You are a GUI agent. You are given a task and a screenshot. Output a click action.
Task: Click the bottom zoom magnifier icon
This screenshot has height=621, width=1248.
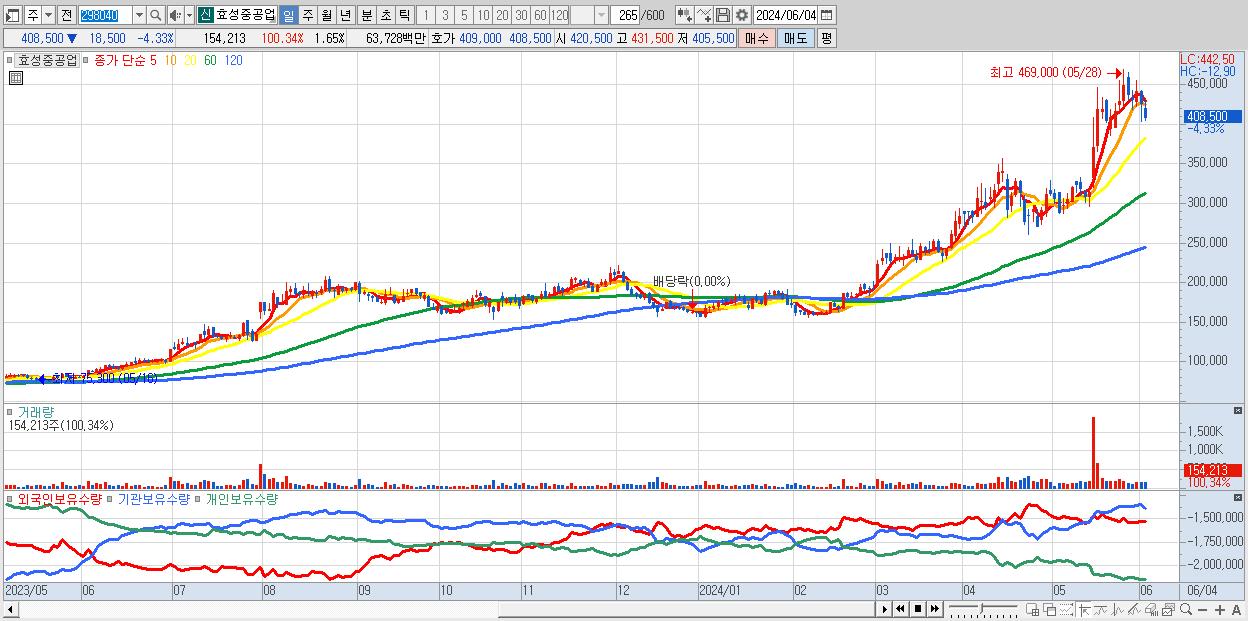(1185, 609)
